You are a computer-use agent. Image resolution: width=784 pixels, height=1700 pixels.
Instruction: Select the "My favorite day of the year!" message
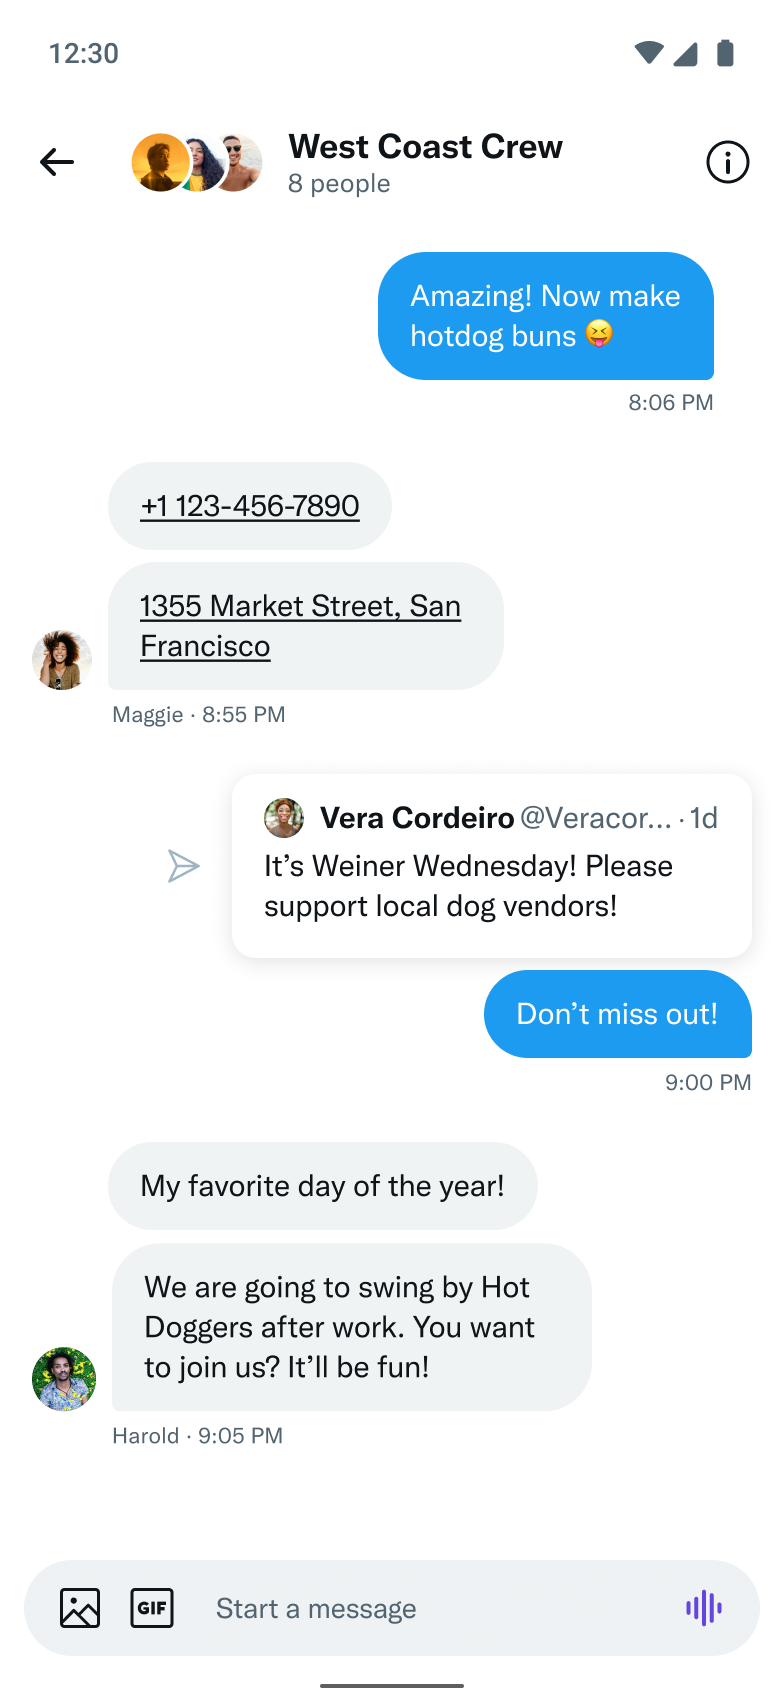pyautogui.click(x=322, y=1186)
